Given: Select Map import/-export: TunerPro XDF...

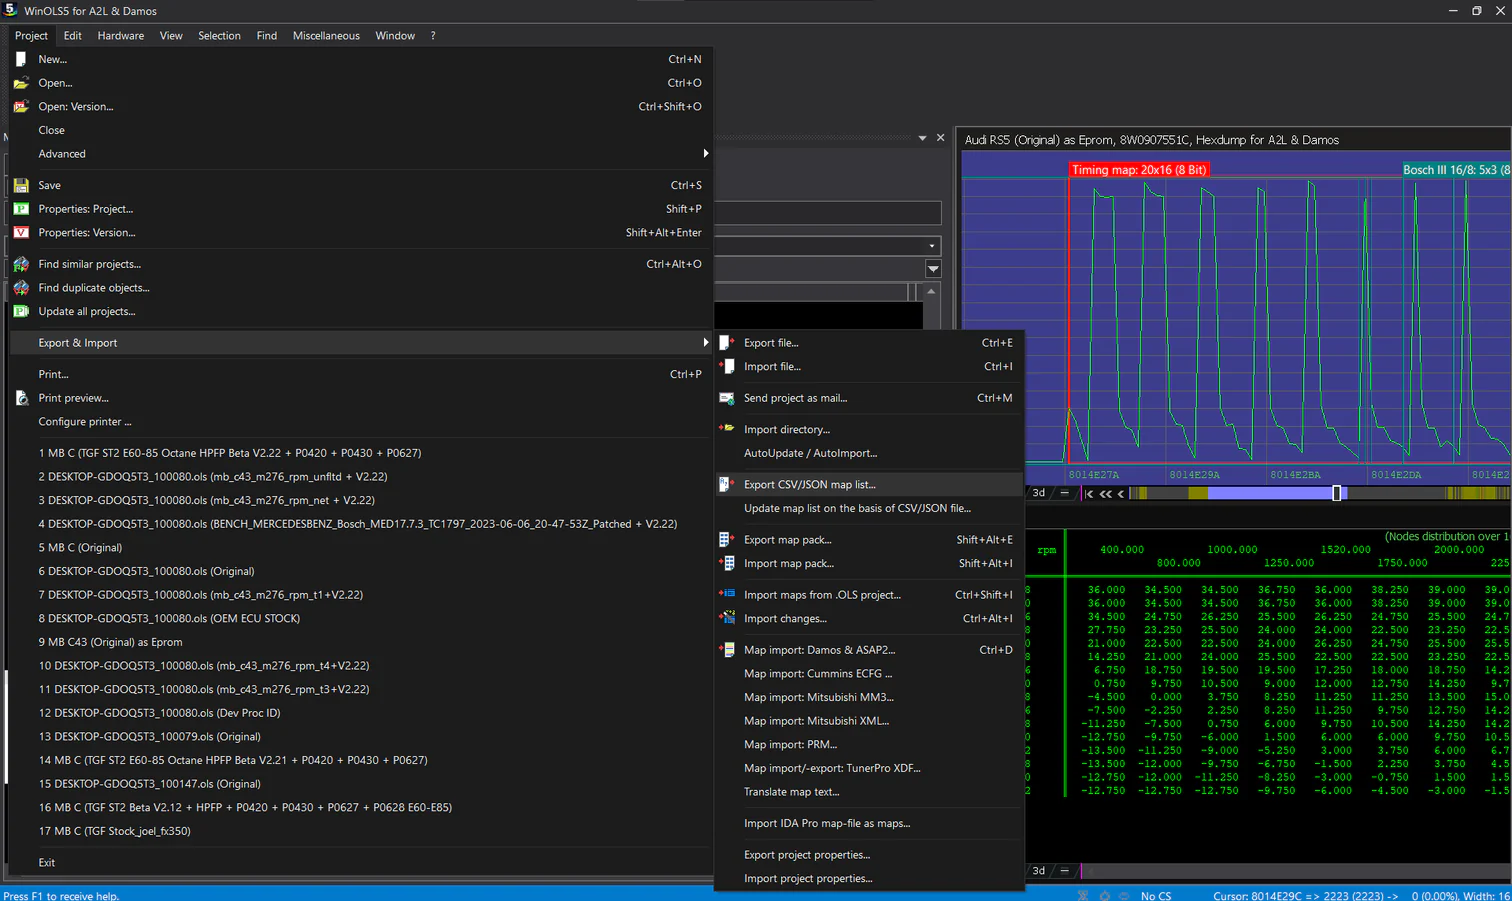Looking at the screenshot, I should click(870, 768).
